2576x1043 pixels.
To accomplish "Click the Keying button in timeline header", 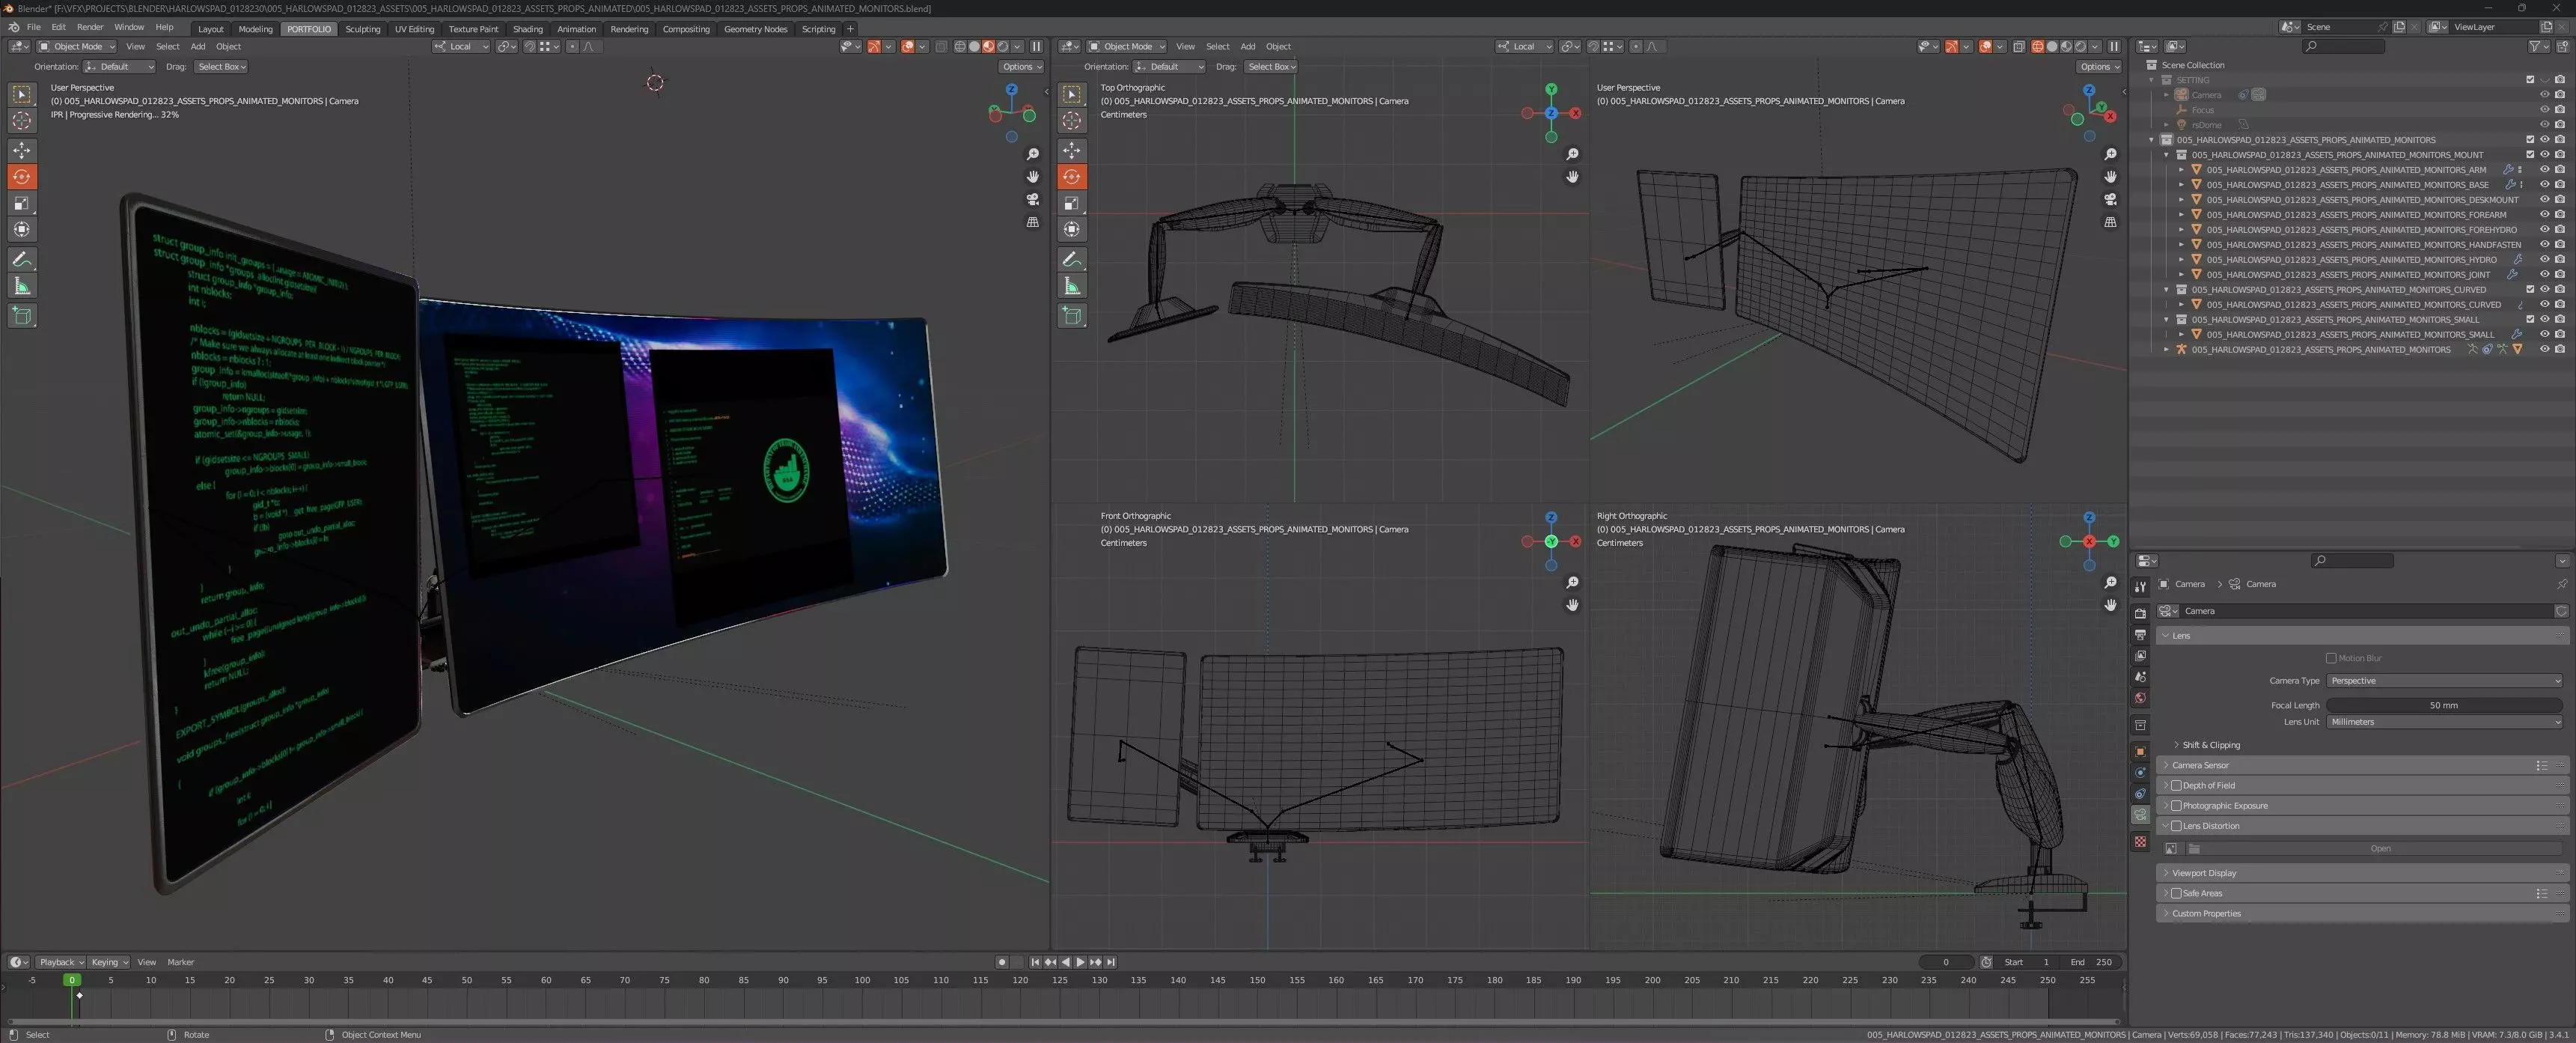I will [108, 962].
